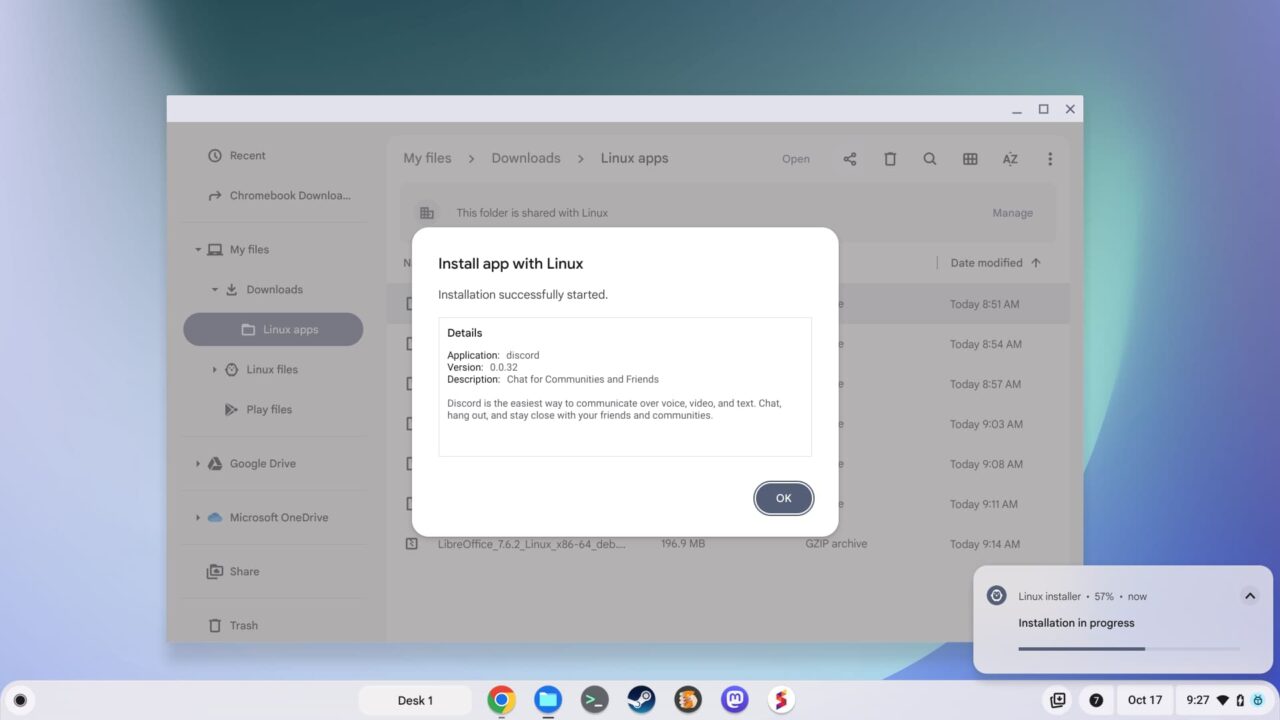
Task: Confirm the dialog with the OK button
Action: pos(783,498)
